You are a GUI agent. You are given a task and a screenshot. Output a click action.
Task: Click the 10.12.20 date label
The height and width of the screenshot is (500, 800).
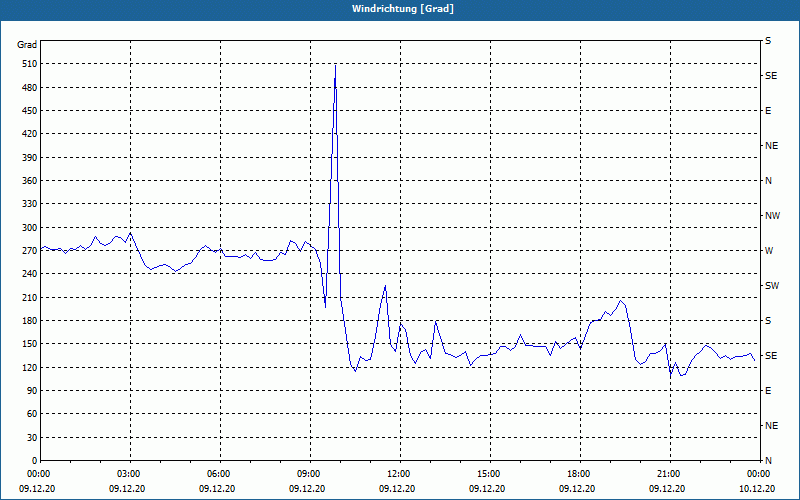757,489
